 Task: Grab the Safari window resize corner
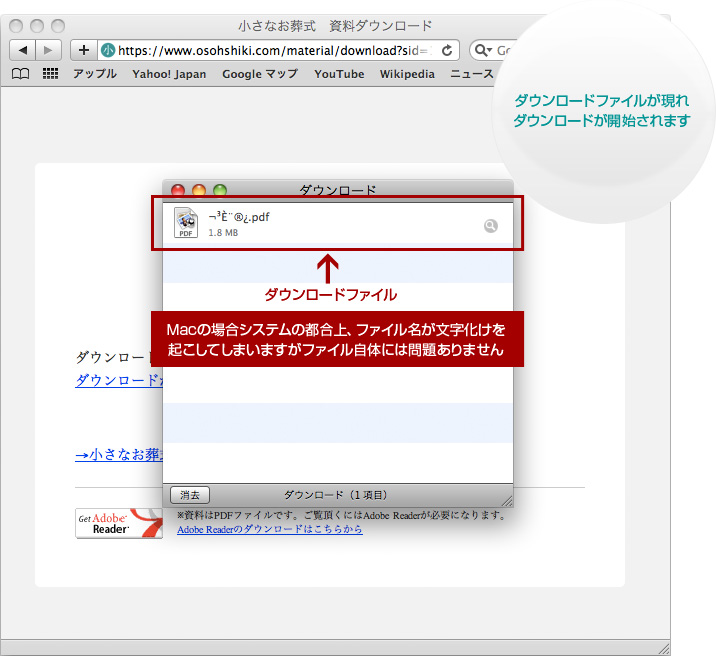(x=663, y=648)
